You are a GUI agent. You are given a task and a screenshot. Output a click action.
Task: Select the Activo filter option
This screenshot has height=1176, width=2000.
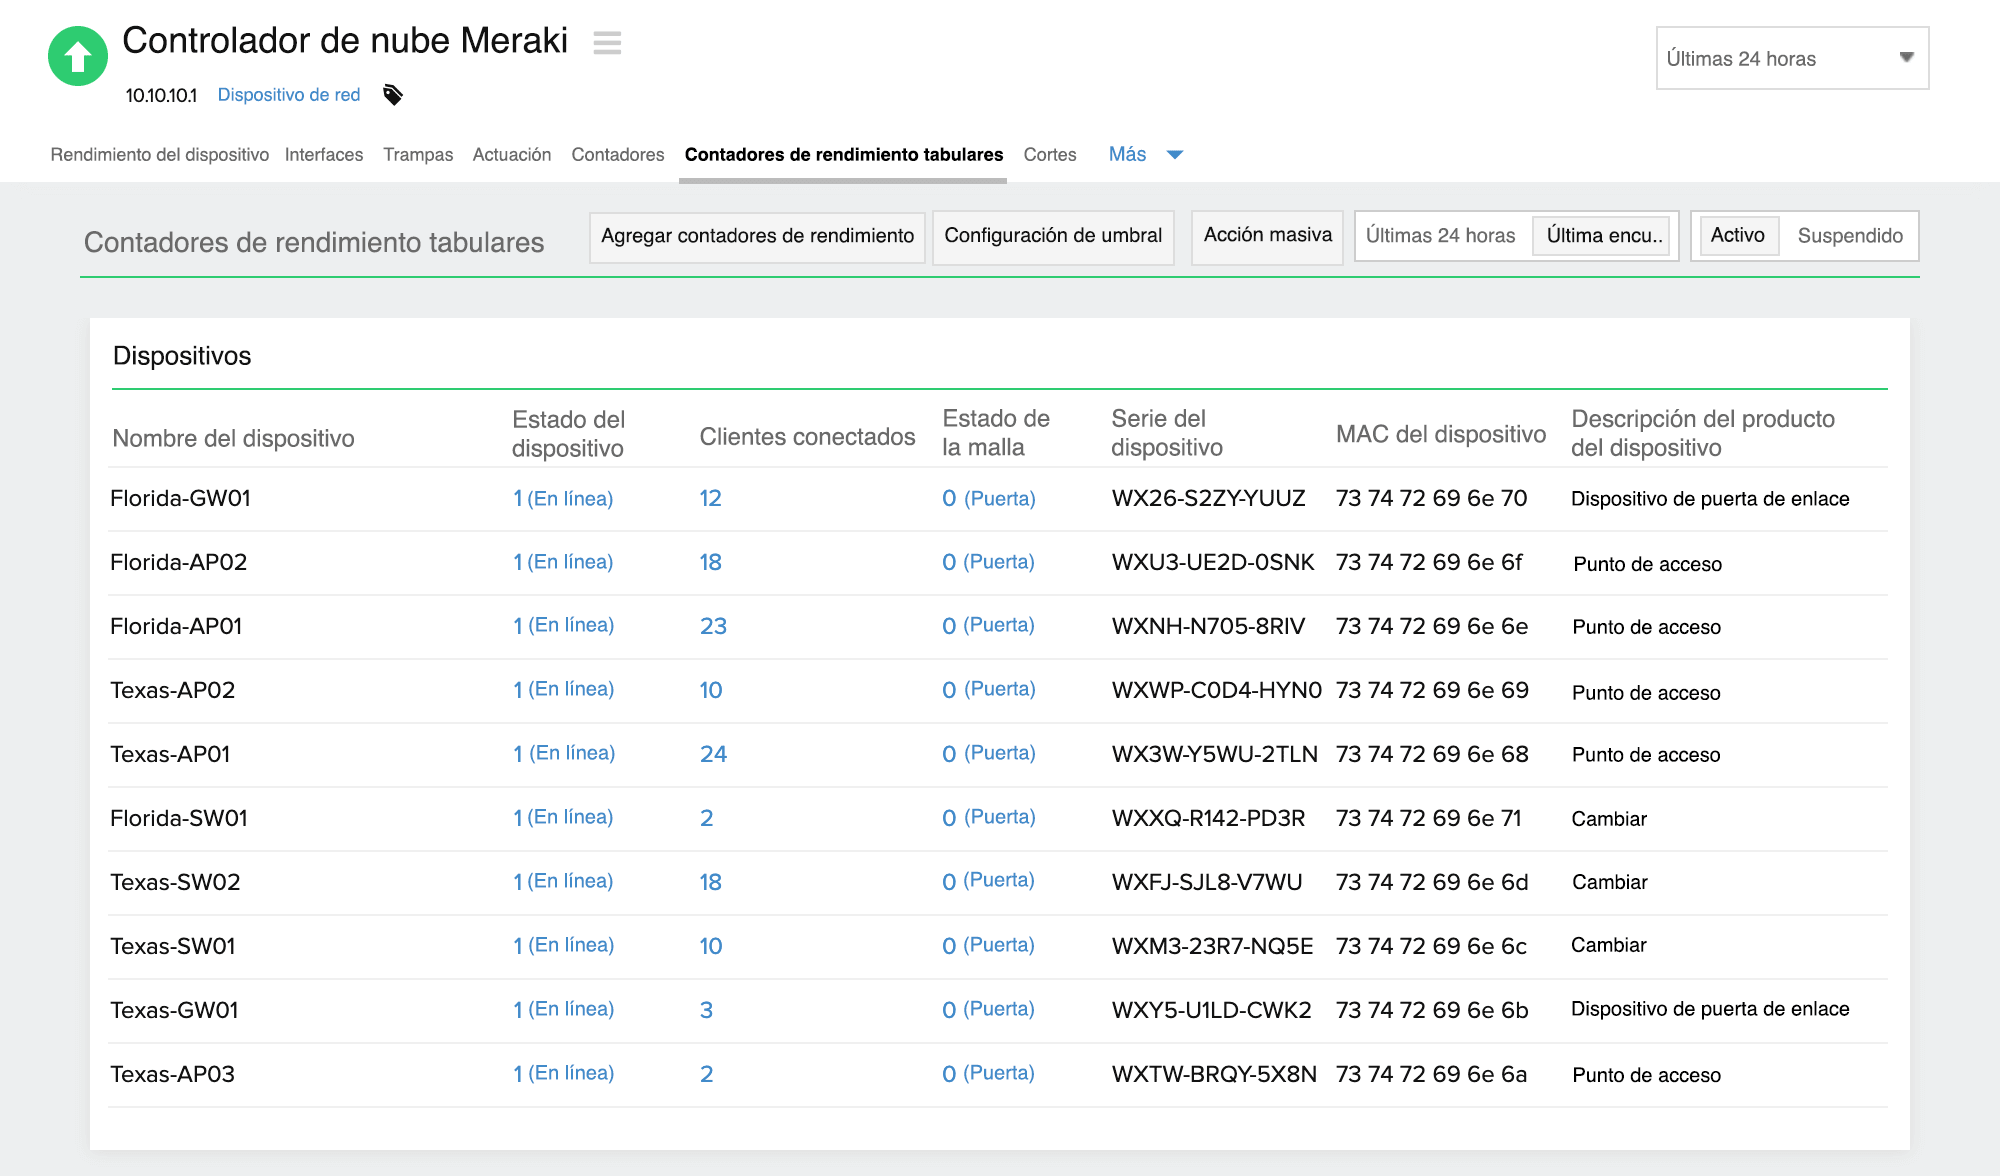[1737, 236]
